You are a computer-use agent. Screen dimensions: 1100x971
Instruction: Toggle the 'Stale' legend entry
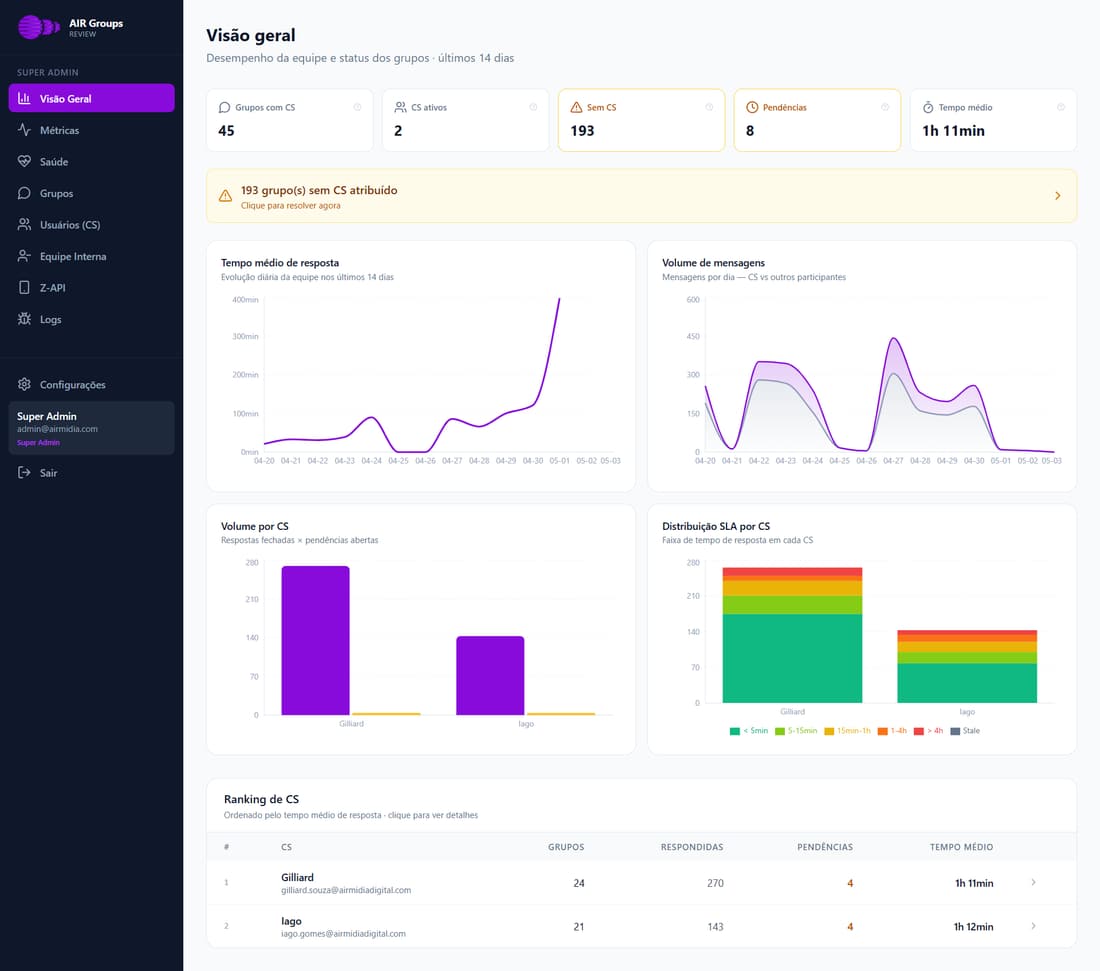tap(965, 731)
